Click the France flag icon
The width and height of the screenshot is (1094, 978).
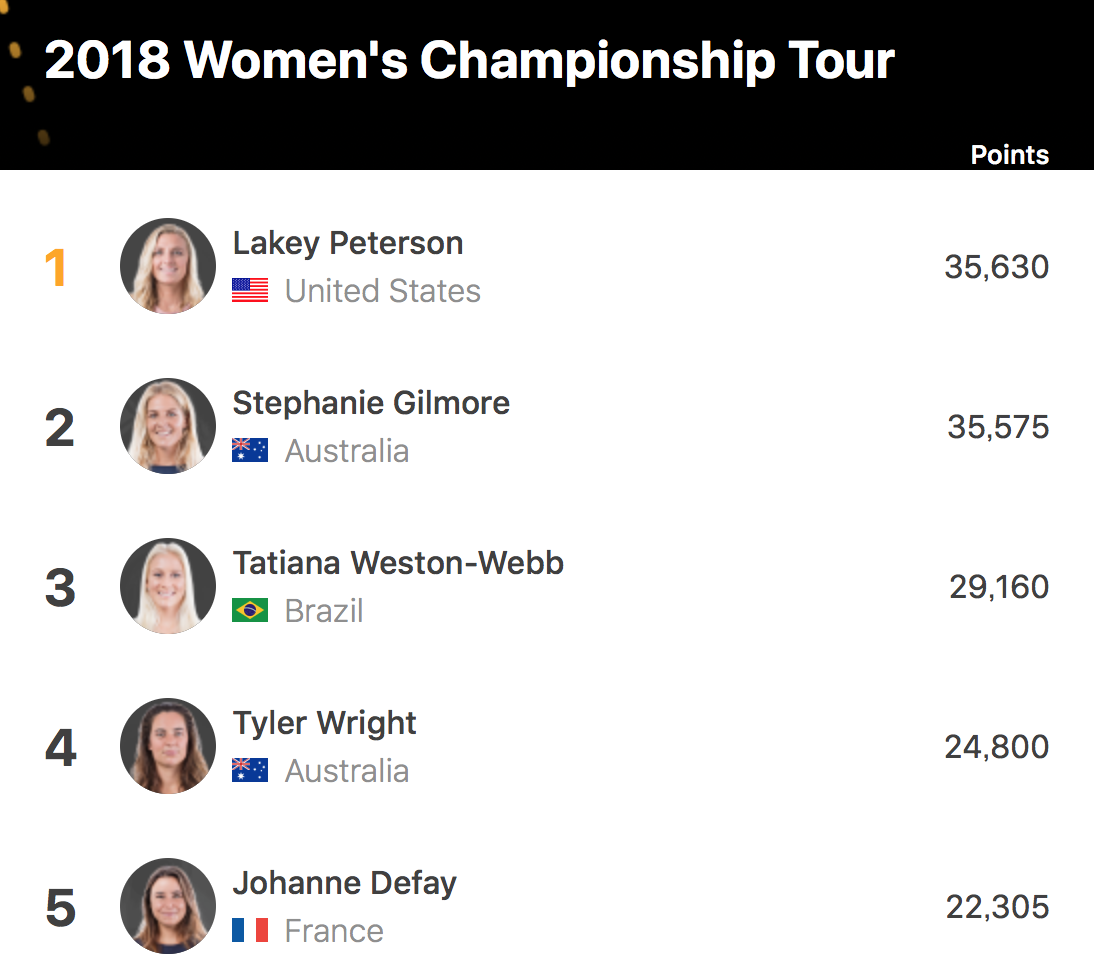[x=250, y=931]
